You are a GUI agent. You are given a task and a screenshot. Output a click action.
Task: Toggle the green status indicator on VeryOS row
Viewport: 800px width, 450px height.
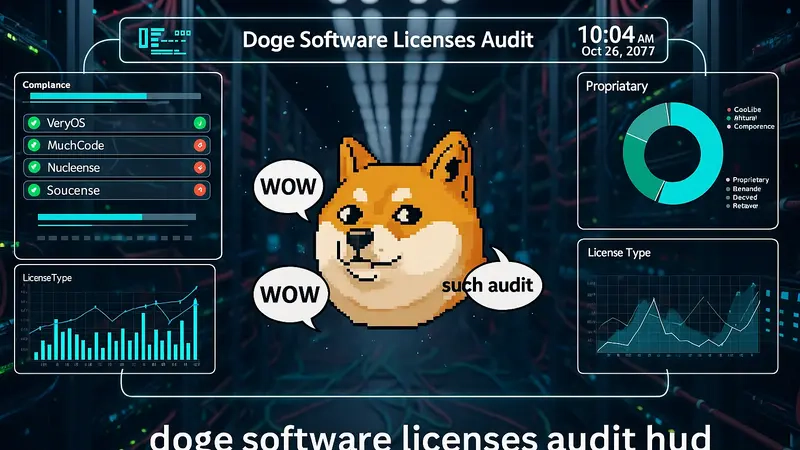[200, 123]
